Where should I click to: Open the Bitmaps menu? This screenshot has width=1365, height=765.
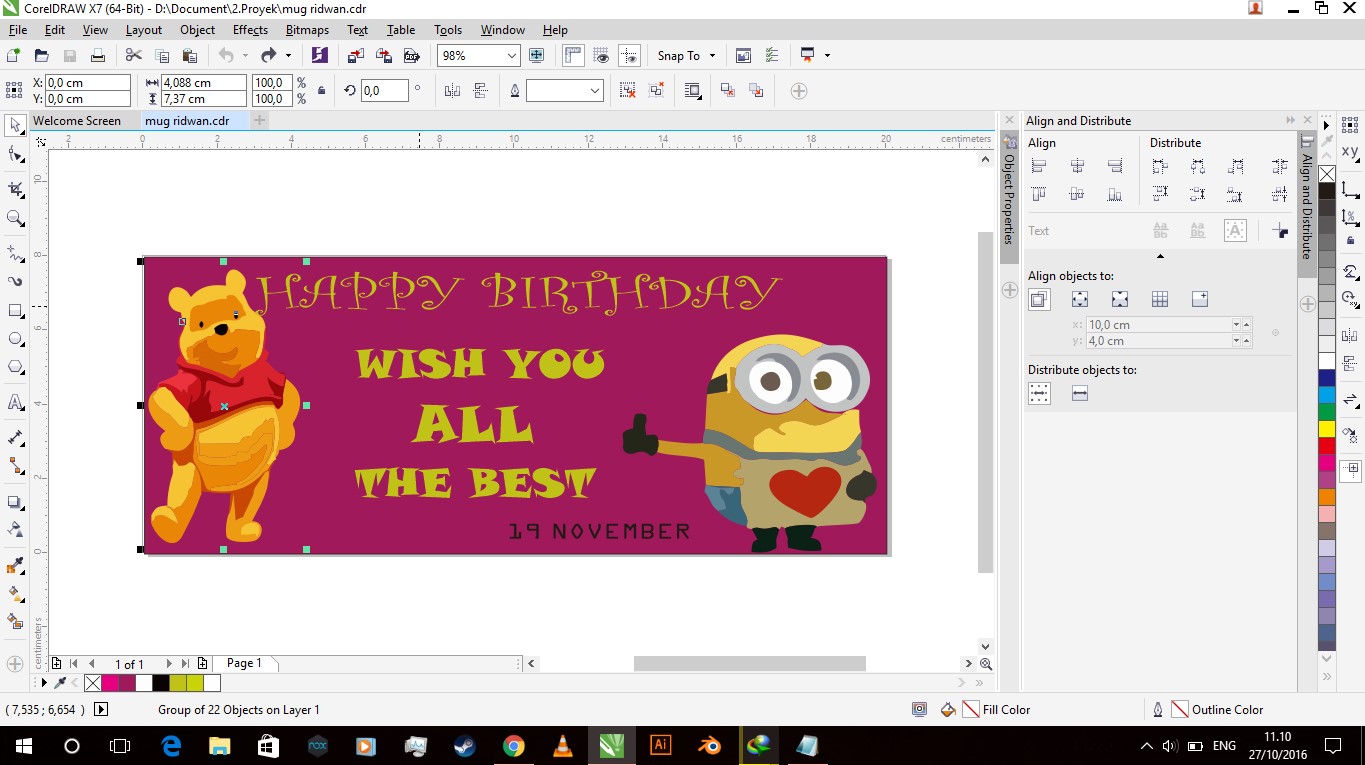pyautogui.click(x=306, y=29)
